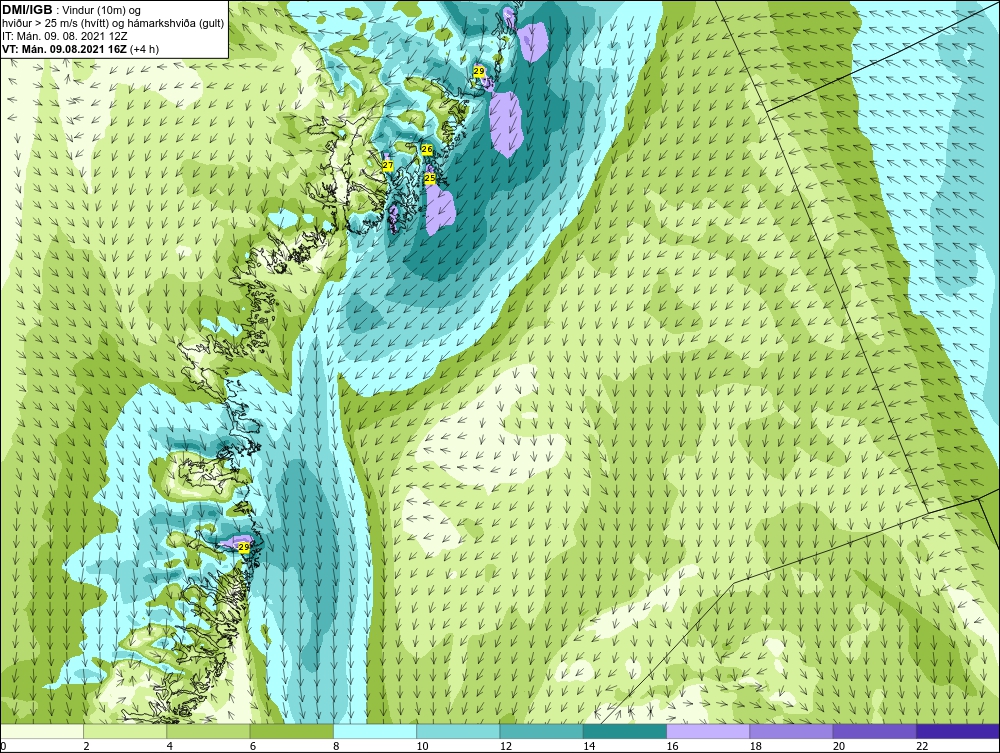Pick the 4–6 m/s green legend swatch
The height and width of the screenshot is (753, 1000).
208,731
